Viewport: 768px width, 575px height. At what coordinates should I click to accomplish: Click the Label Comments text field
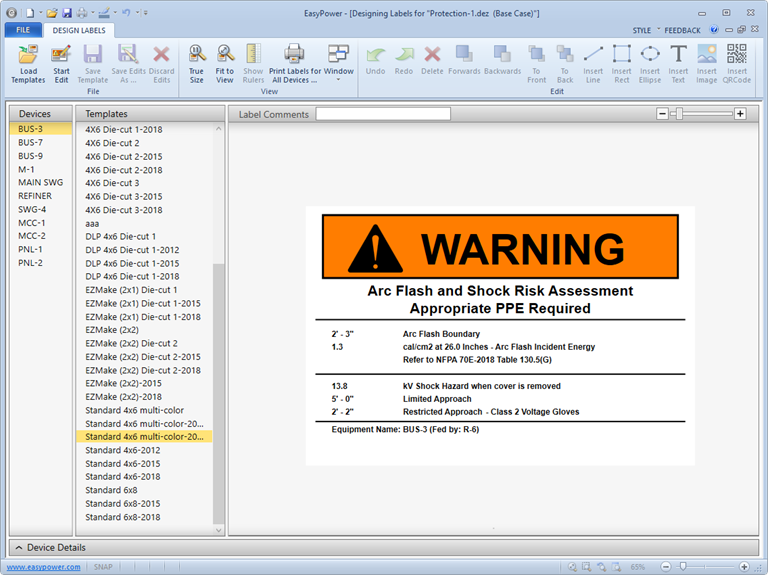point(383,114)
